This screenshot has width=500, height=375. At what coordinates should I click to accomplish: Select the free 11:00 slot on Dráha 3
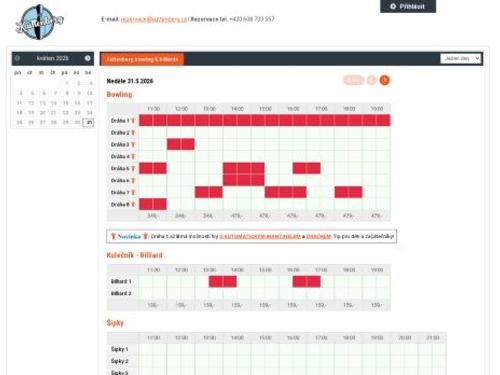click(x=146, y=145)
